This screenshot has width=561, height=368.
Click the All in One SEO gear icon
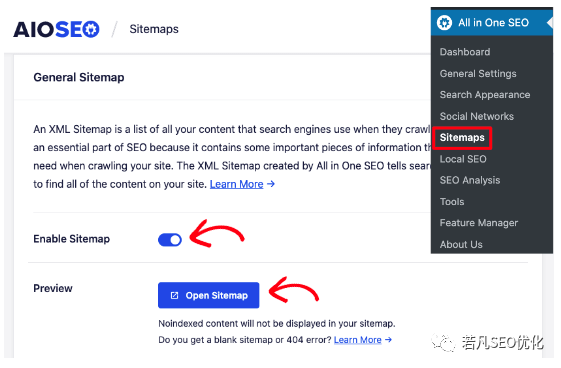pos(444,23)
